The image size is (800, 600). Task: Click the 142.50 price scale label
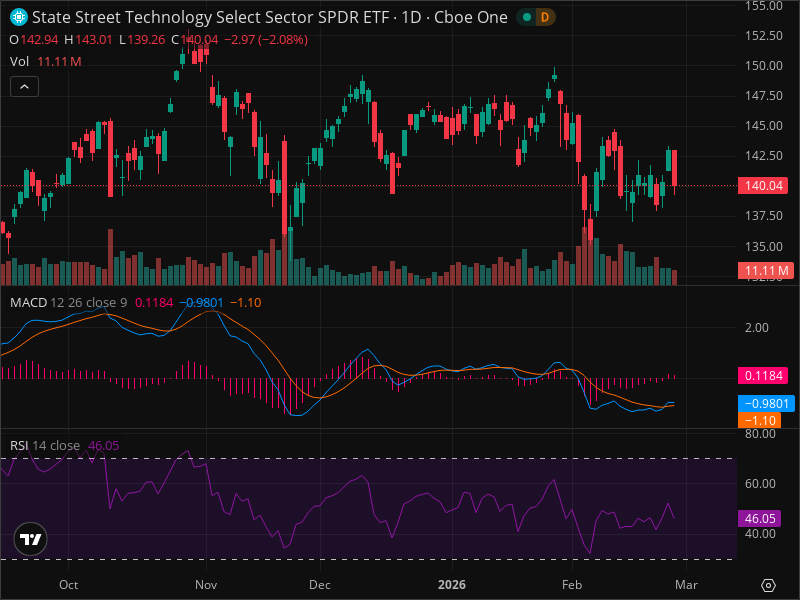click(x=764, y=156)
